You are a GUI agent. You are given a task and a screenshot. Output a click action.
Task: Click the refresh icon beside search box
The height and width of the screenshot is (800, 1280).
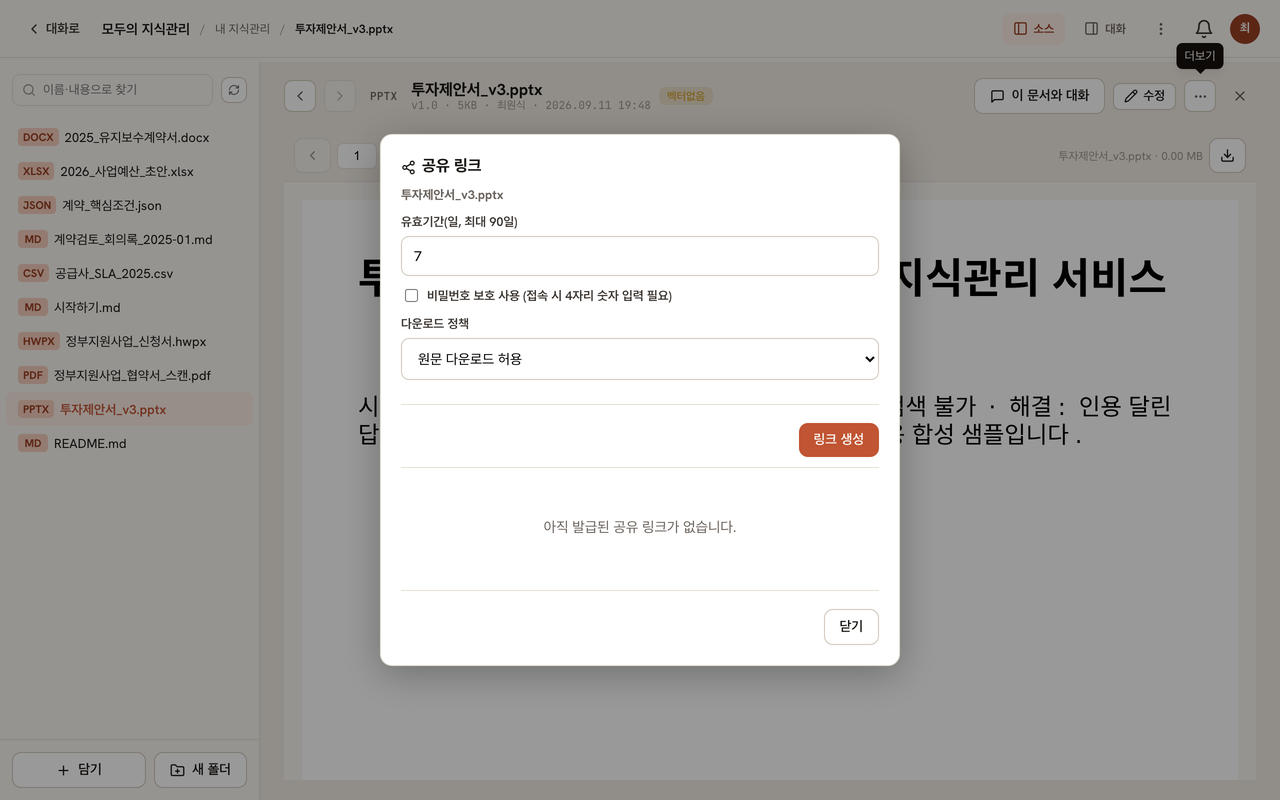pyautogui.click(x=234, y=90)
